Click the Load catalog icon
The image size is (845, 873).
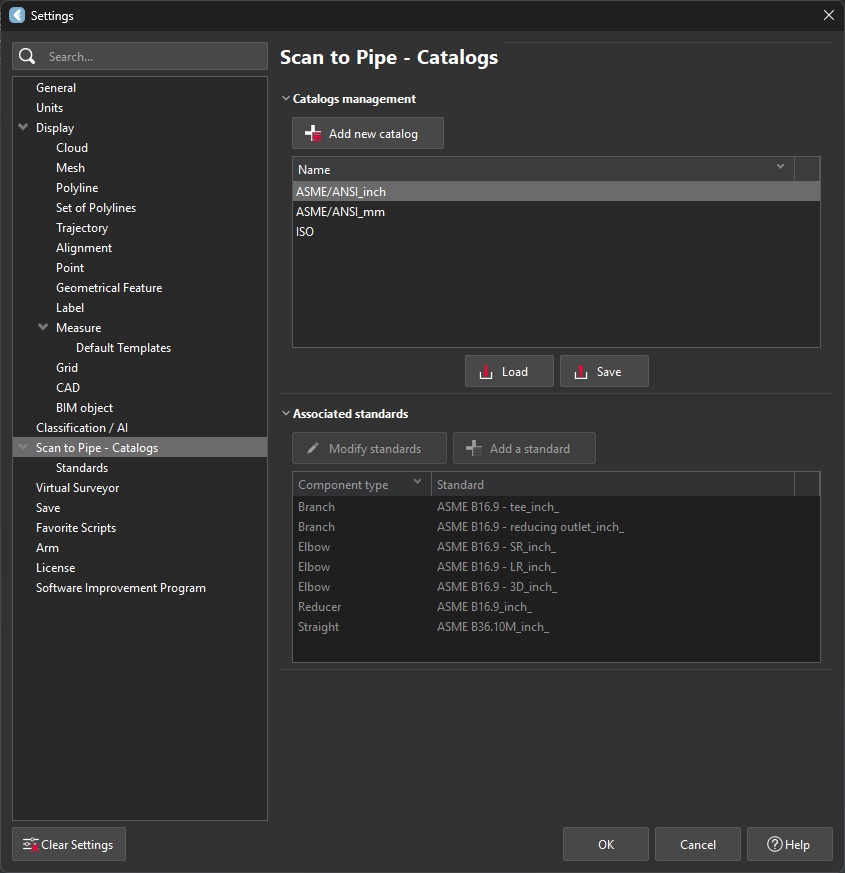pos(486,372)
